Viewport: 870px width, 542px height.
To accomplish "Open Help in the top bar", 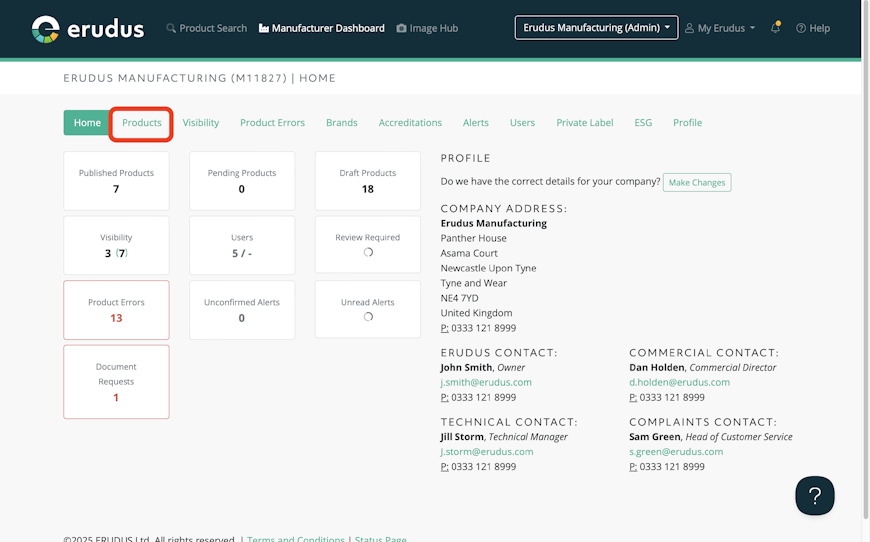I will (x=813, y=28).
